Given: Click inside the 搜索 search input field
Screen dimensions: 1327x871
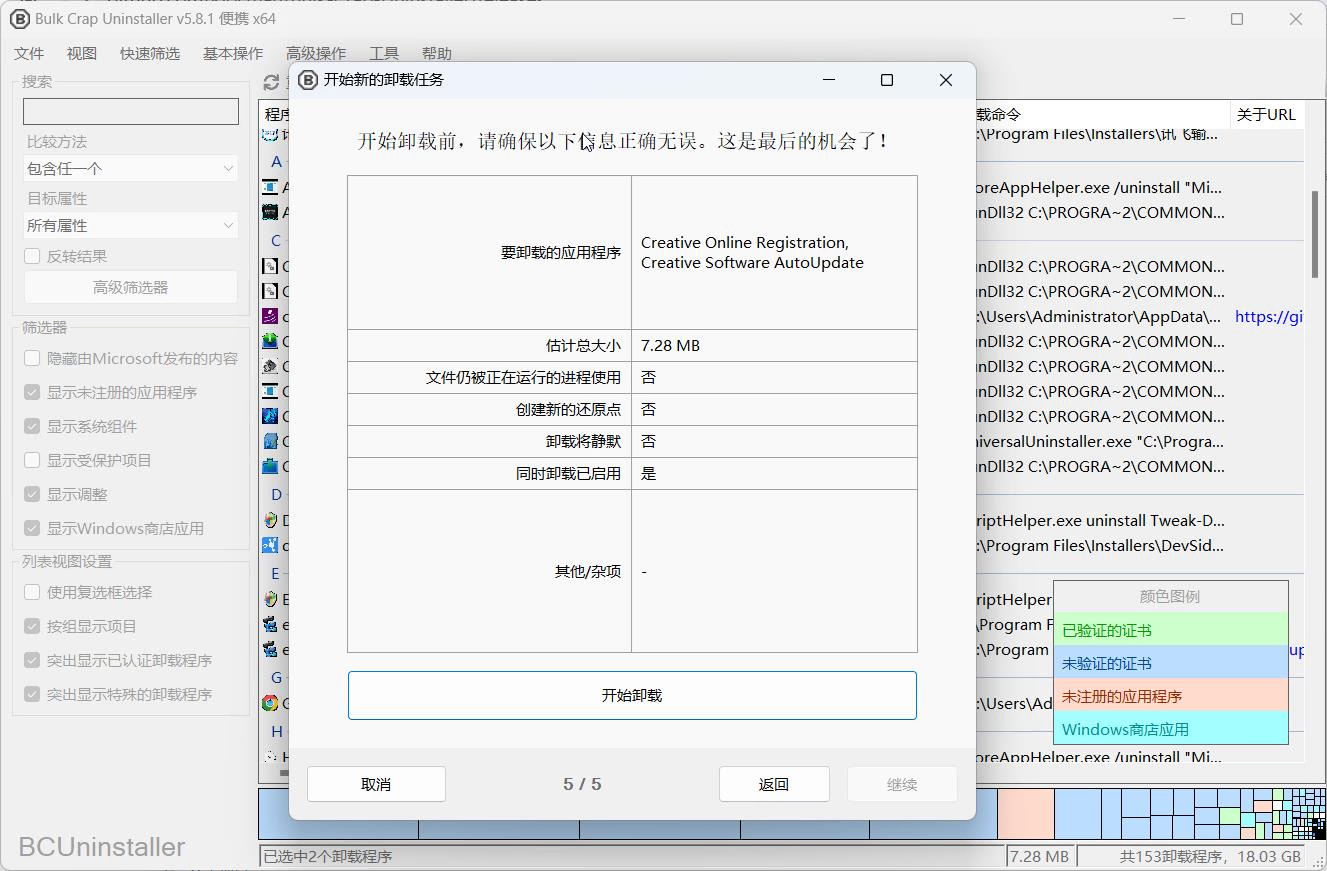Looking at the screenshot, I should pos(130,111).
